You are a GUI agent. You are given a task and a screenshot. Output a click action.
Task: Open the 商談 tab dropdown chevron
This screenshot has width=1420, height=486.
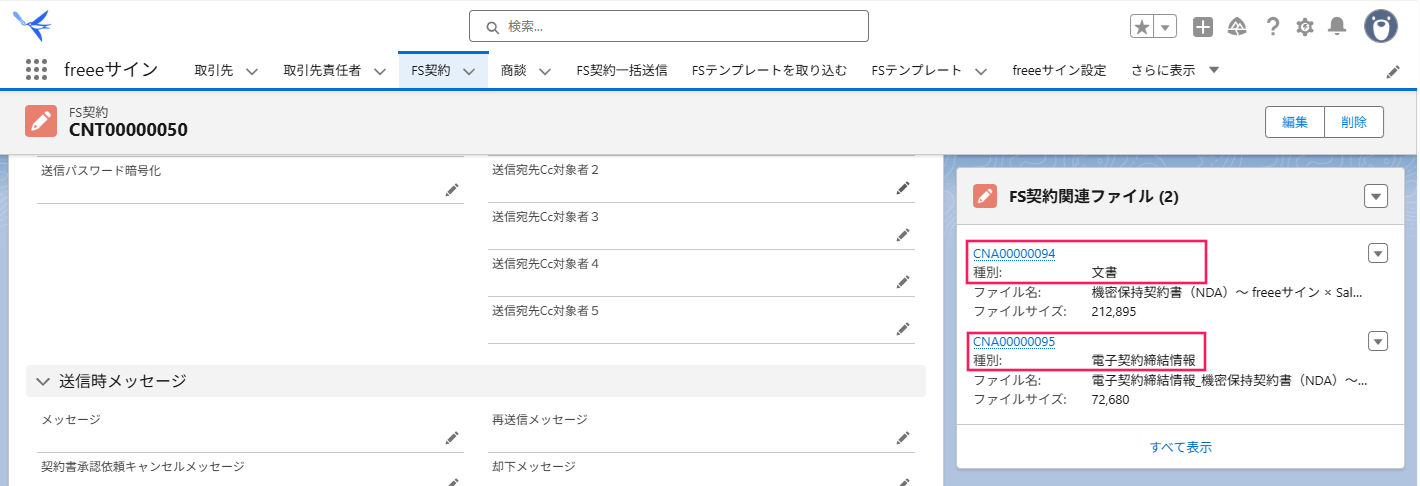point(545,71)
